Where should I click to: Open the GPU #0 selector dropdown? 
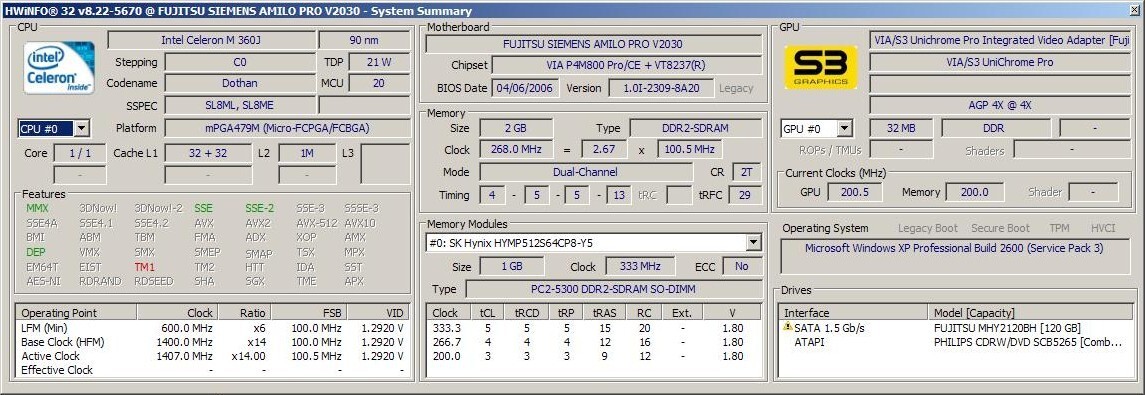pyautogui.click(x=844, y=129)
